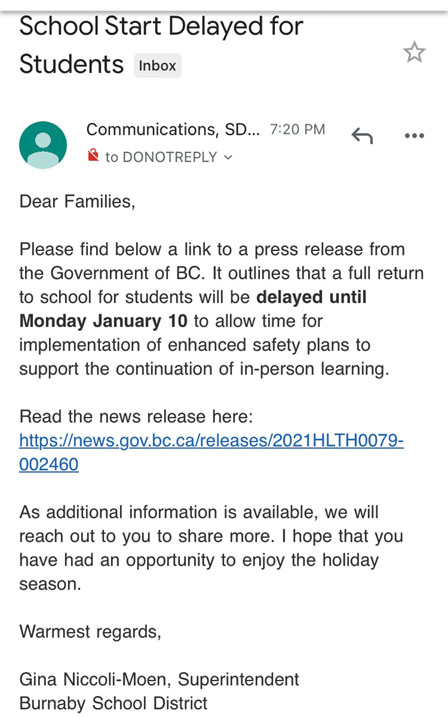Image resolution: width=448 pixels, height=717 pixels.
Task: Tap the bold 'Monday January 10' text
Action: 103,321
